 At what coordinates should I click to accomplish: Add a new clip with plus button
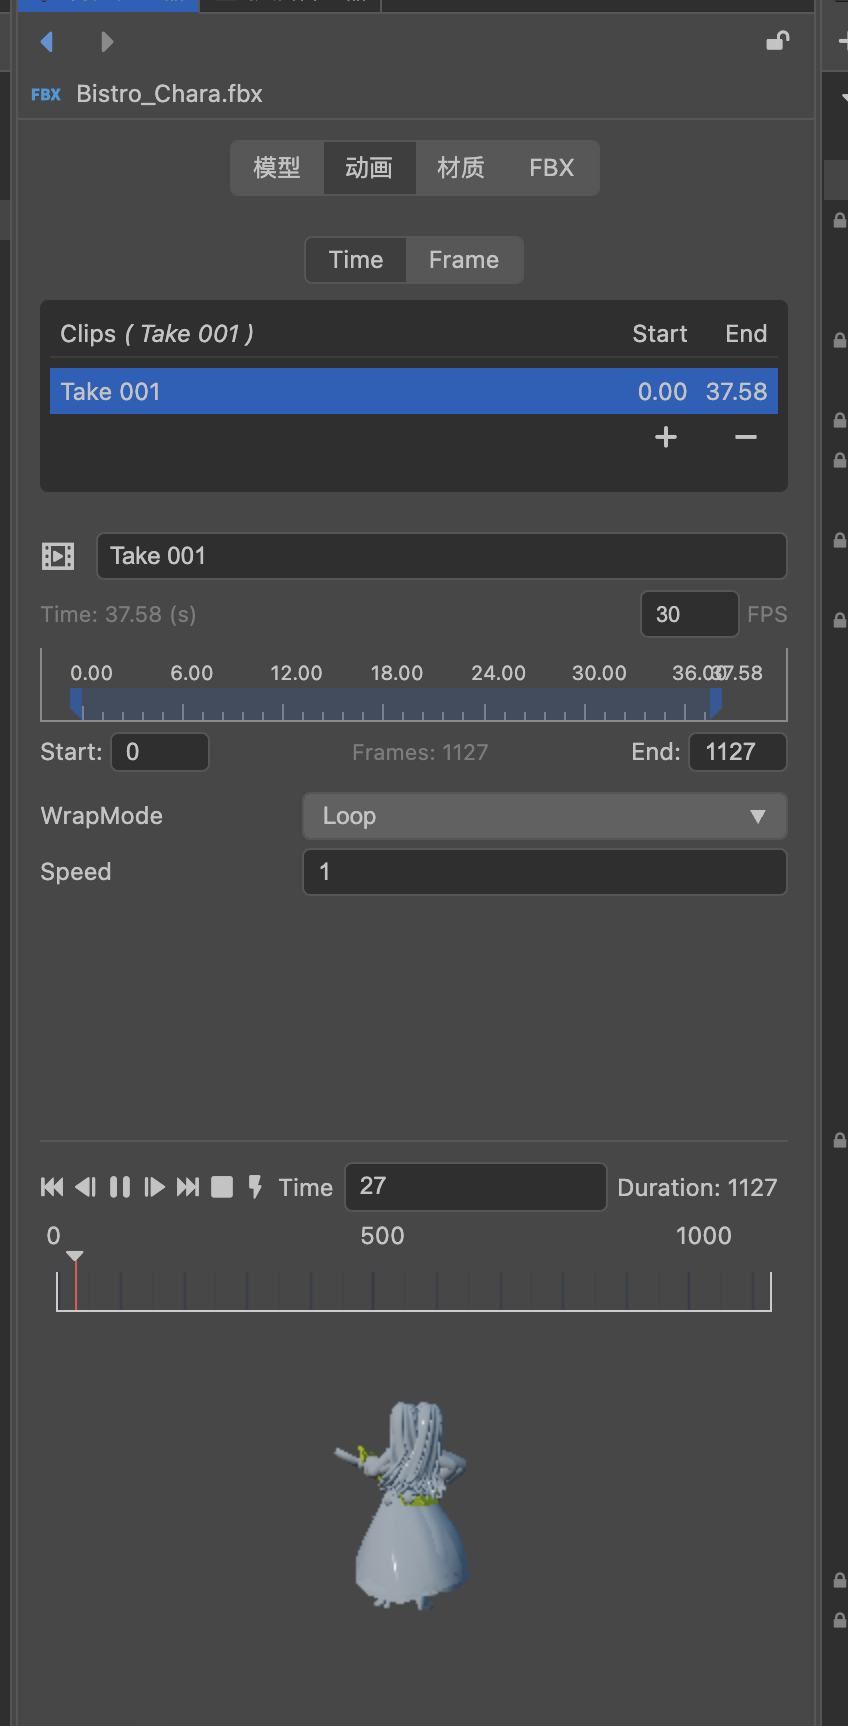[x=666, y=437]
